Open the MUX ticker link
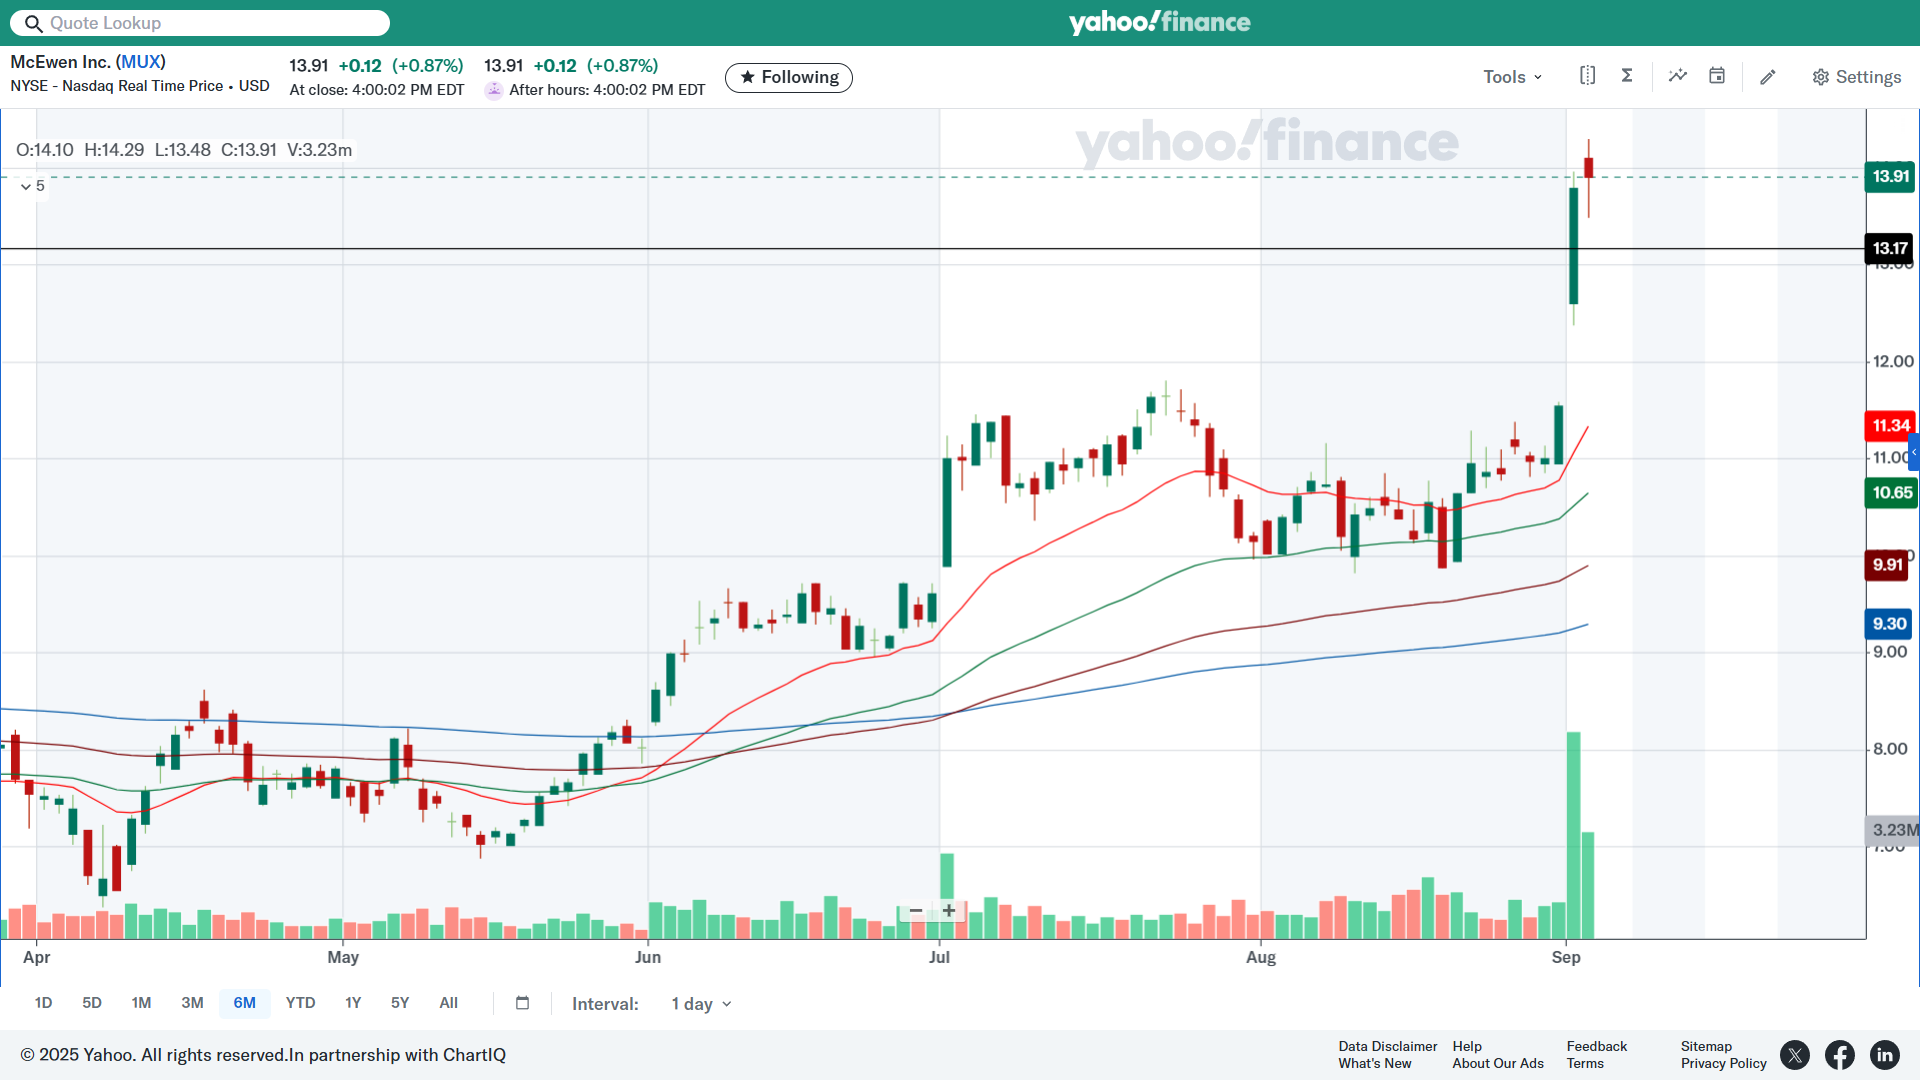The image size is (1920, 1080). [141, 62]
